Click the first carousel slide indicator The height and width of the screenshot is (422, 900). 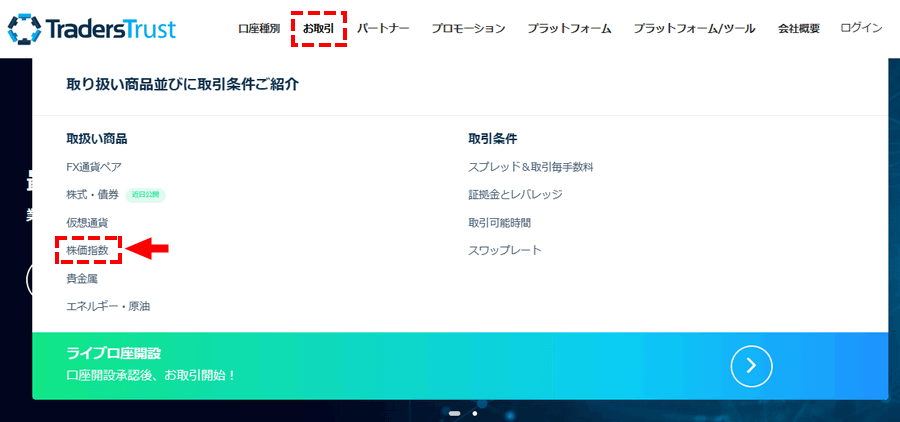click(455, 413)
